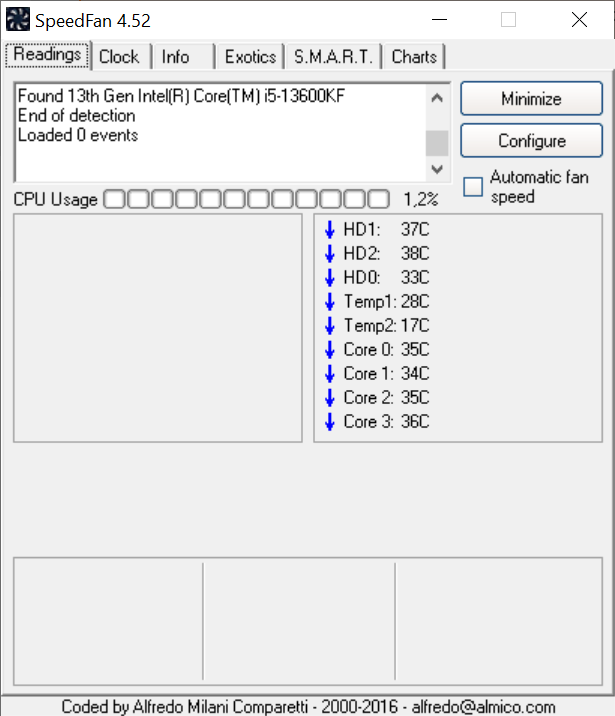Show the Charts tab
This screenshot has height=716, width=615.
click(414, 57)
